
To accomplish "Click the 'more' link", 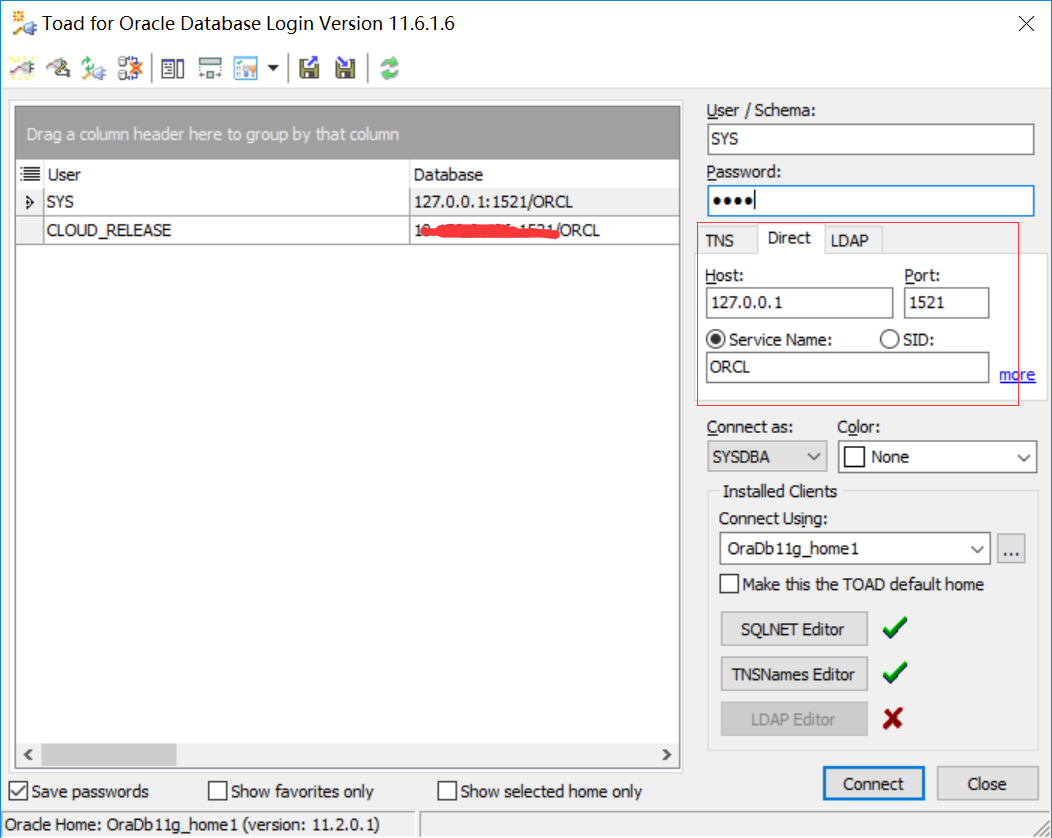I will pos(1017,375).
